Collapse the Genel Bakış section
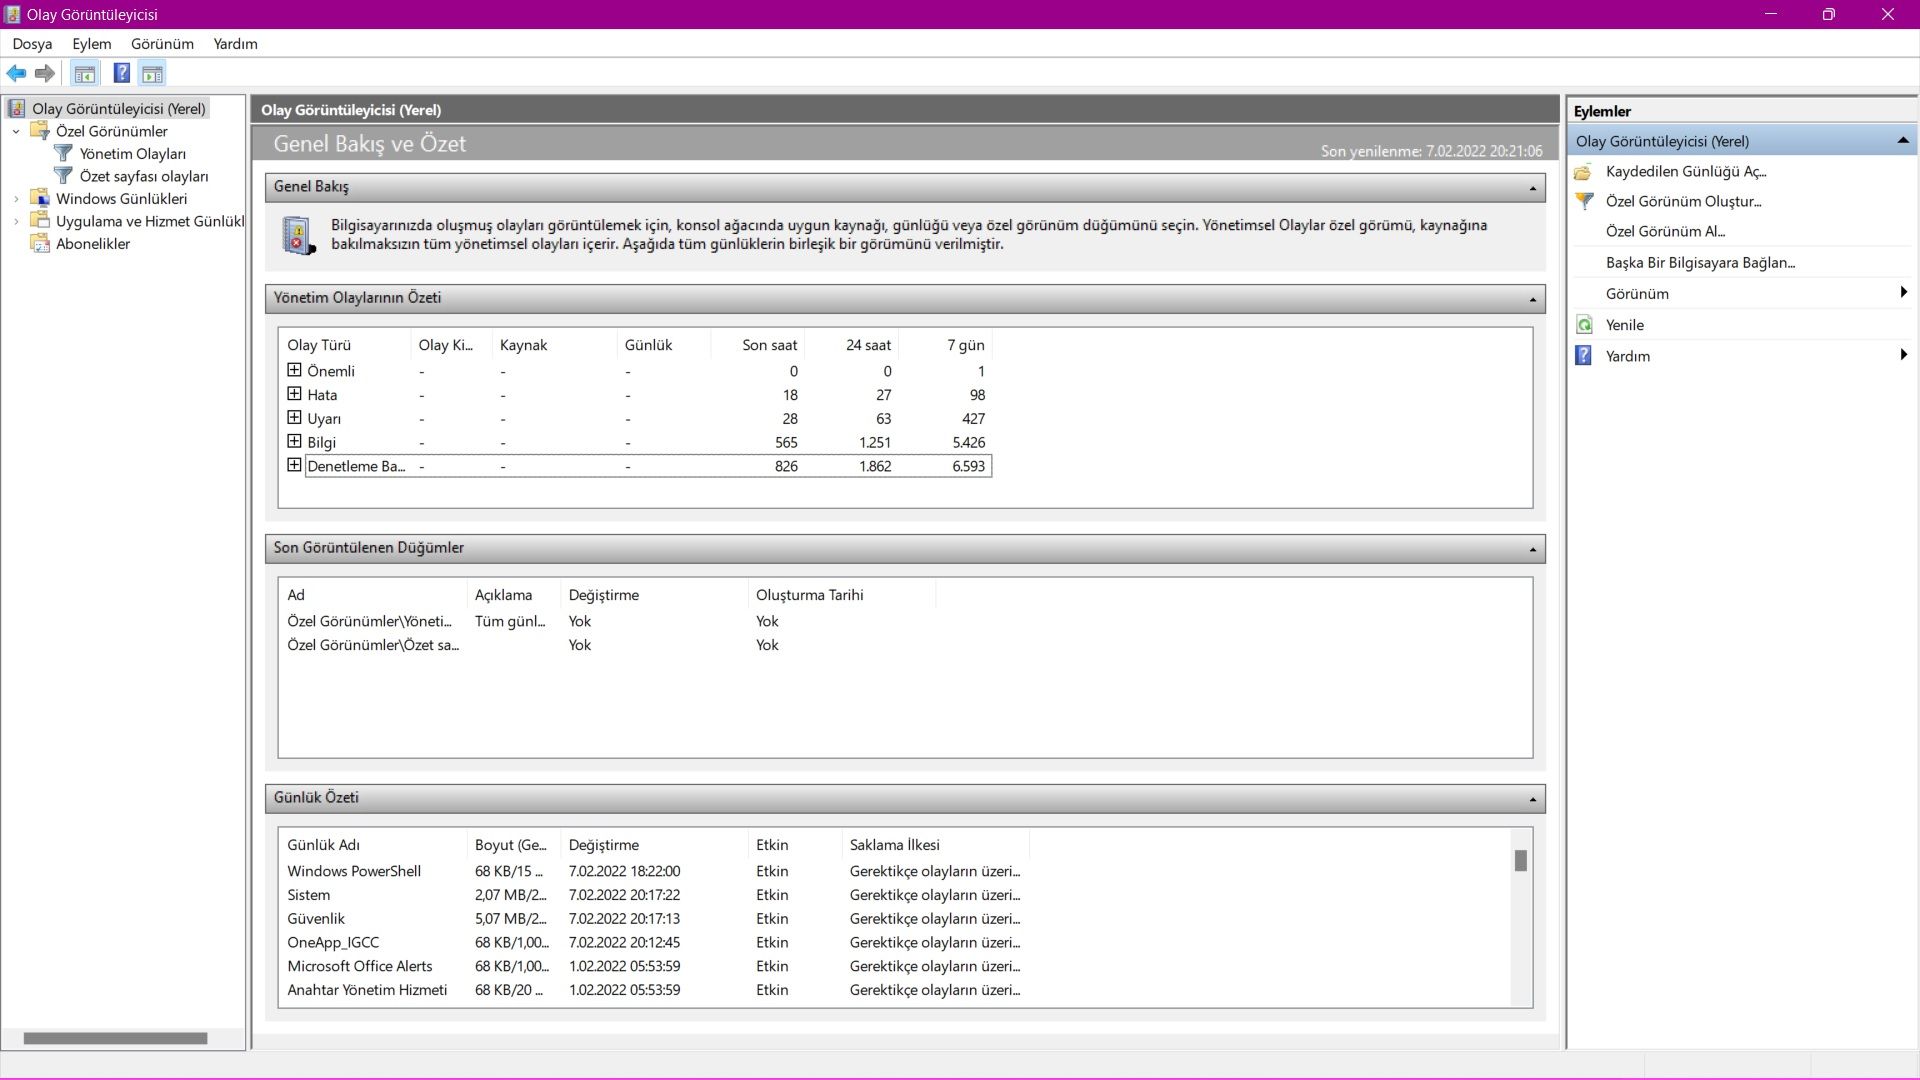1920x1080 pixels. tap(1532, 188)
